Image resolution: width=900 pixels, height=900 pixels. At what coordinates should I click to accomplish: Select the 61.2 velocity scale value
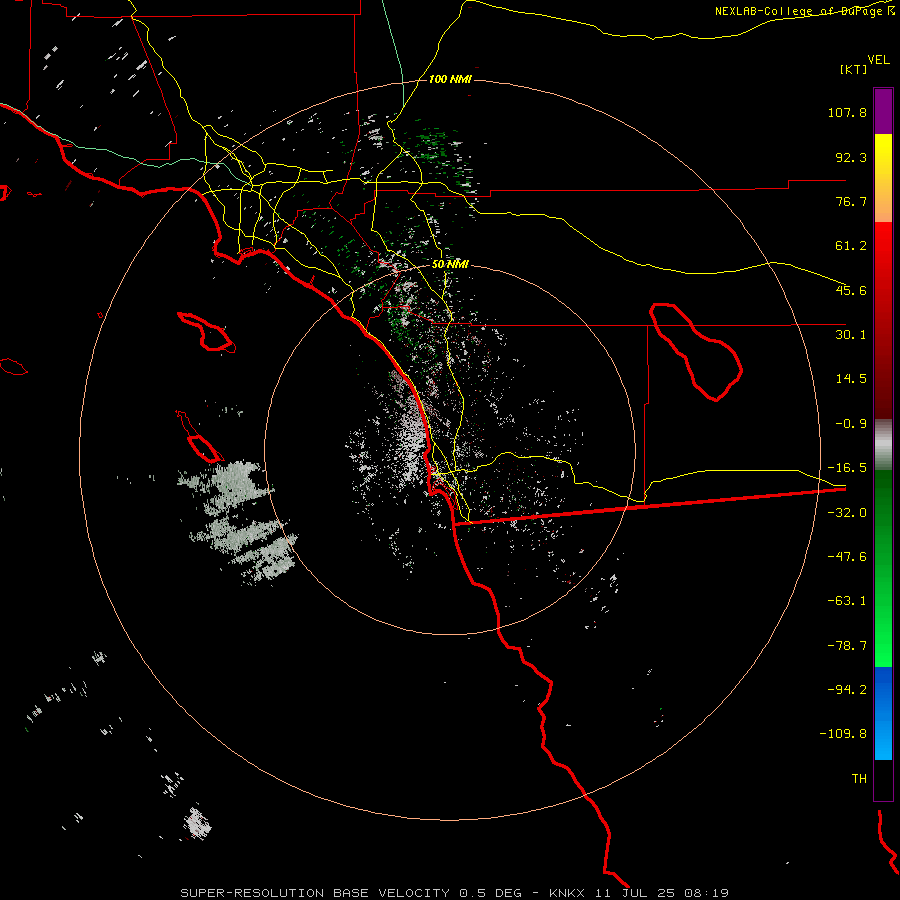851,246
